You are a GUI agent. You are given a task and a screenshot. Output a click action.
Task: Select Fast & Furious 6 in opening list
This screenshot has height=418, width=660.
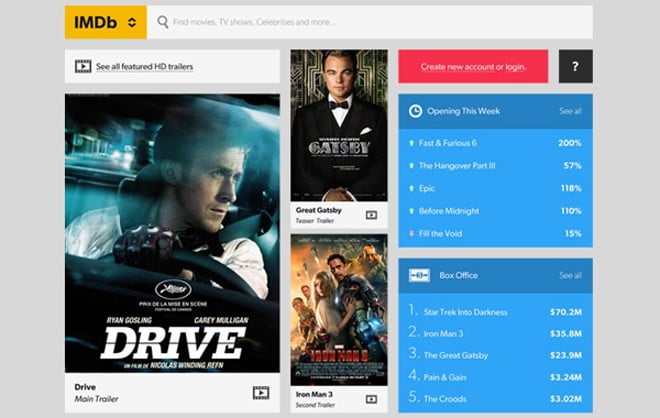click(x=447, y=143)
